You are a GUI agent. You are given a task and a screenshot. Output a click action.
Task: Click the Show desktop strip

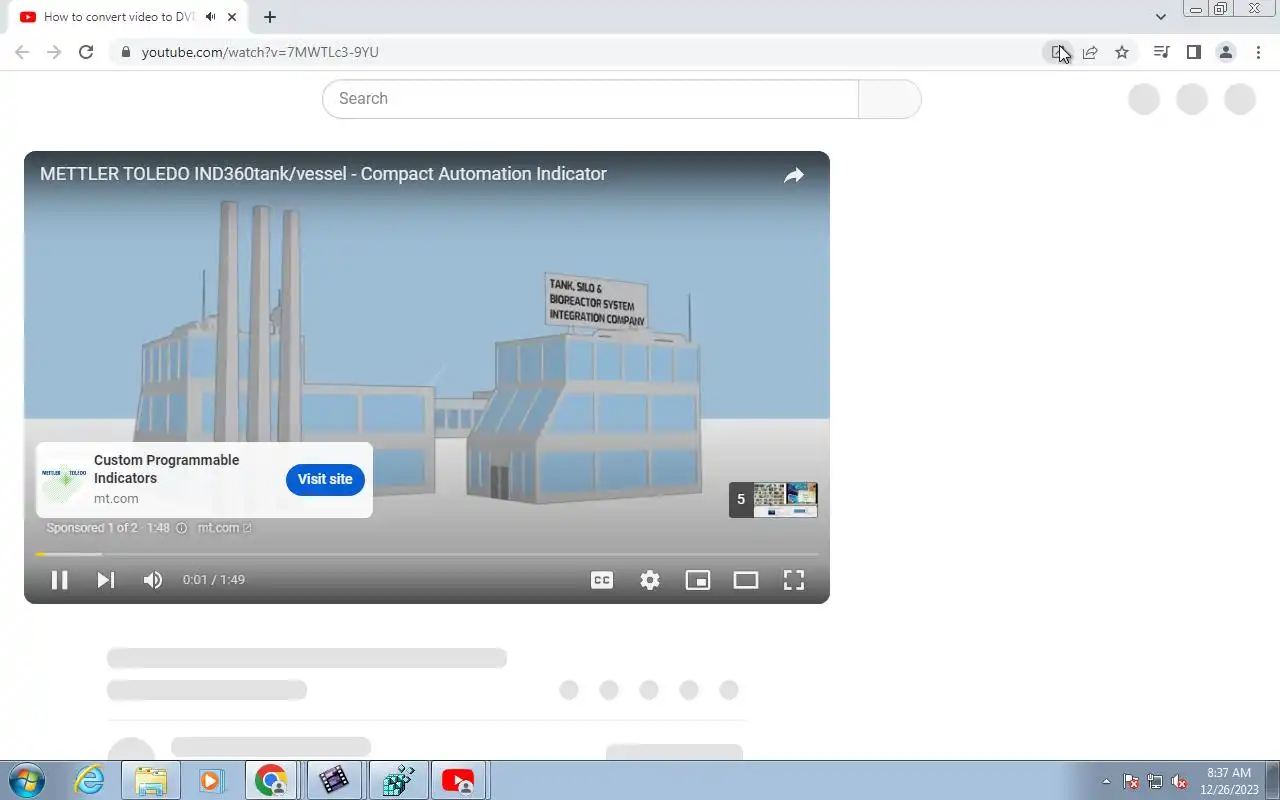click(1273, 780)
